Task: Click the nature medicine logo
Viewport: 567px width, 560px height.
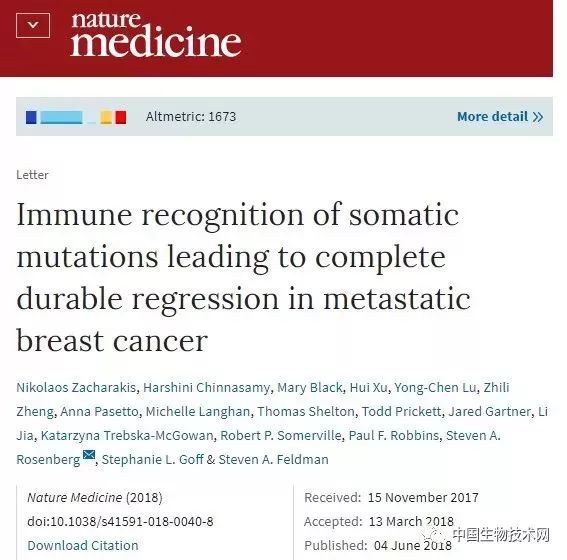Action: click(x=156, y=35)
